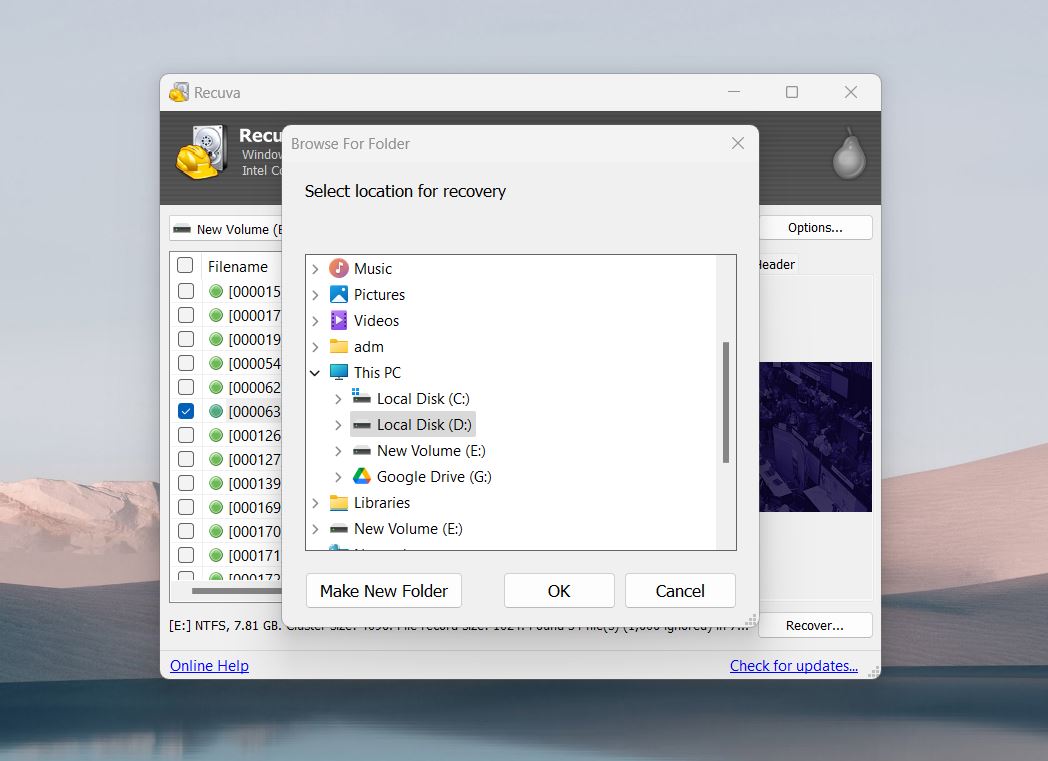Sort by the Filename column header

click(x=237, y=267)
